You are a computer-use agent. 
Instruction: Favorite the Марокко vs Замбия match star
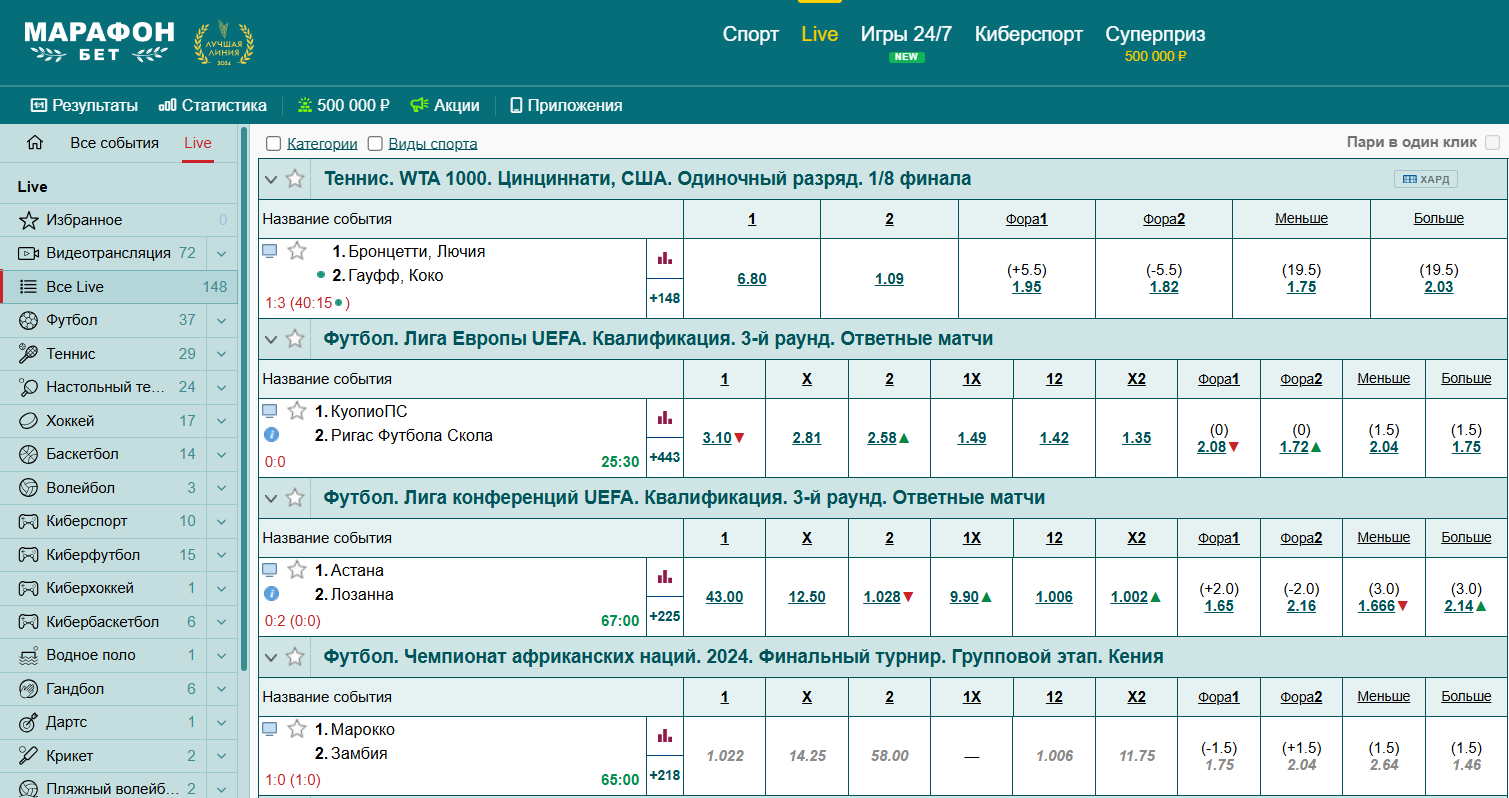(297, 729)
